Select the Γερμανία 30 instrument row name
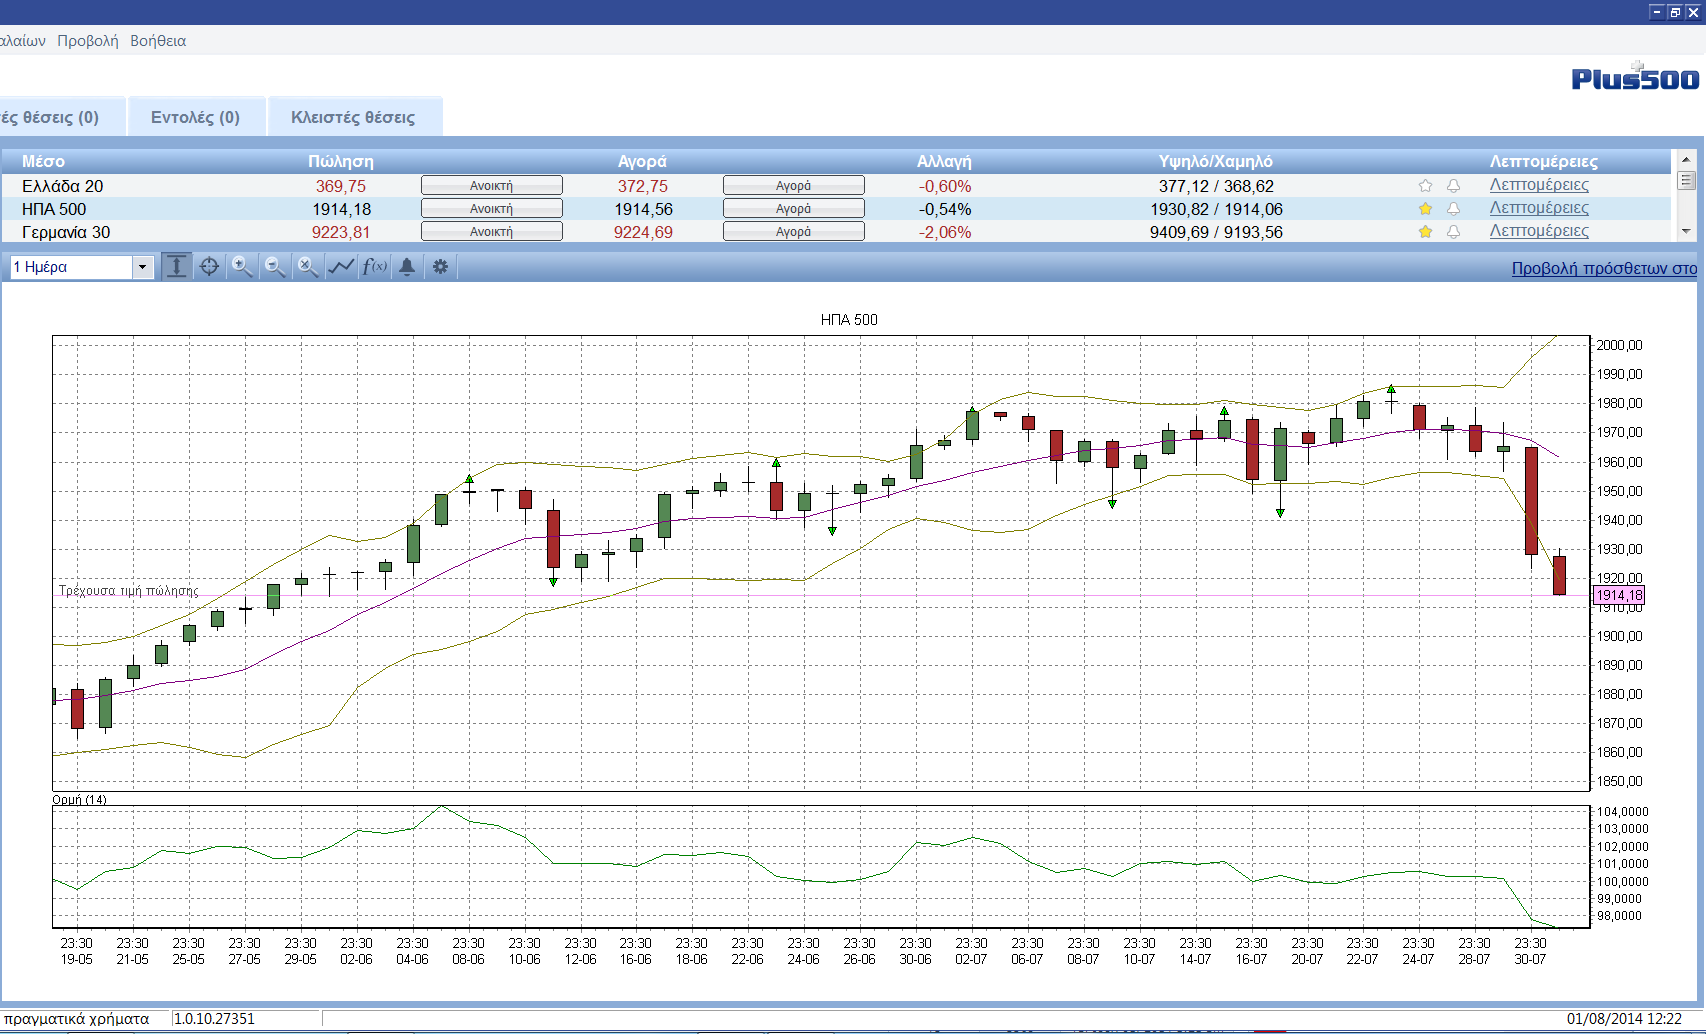The width and height of the screenshot is (1706, 1034). click(66, 232)
